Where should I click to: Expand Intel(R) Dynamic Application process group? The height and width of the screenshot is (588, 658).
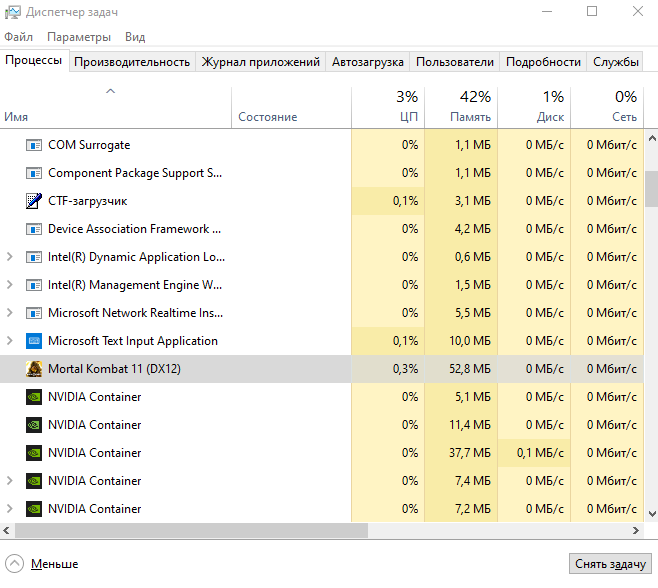click(10, 257)
